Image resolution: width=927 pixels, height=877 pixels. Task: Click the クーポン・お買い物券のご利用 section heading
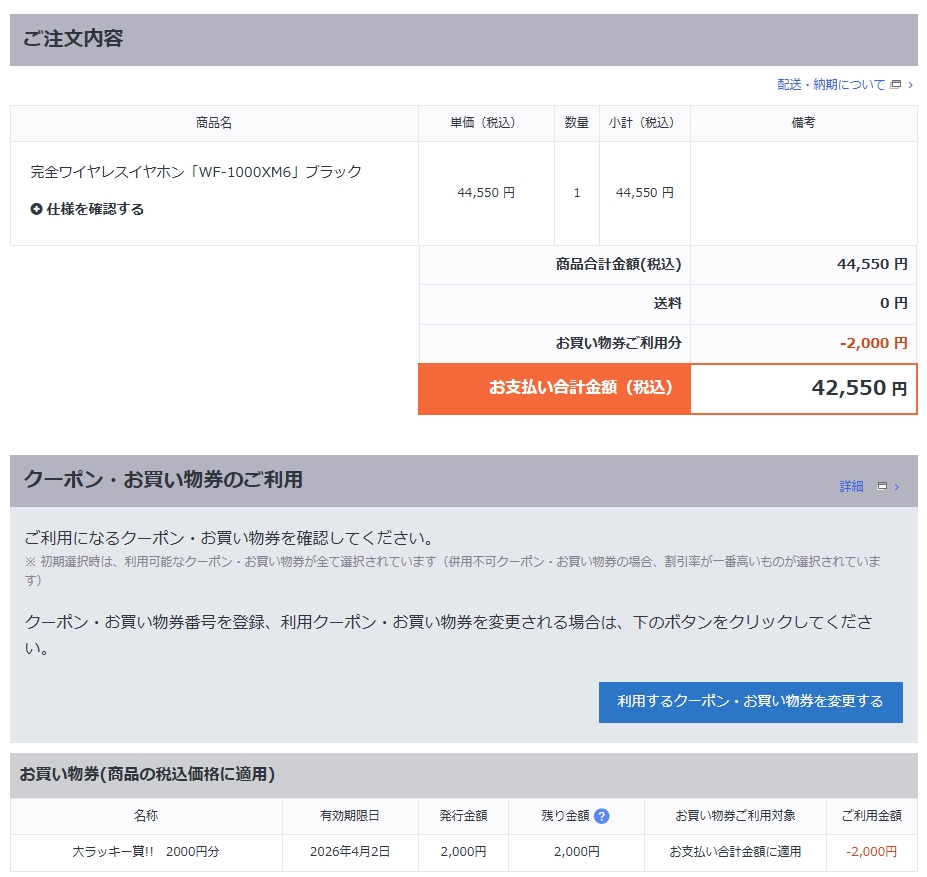(x=163, y=480)
